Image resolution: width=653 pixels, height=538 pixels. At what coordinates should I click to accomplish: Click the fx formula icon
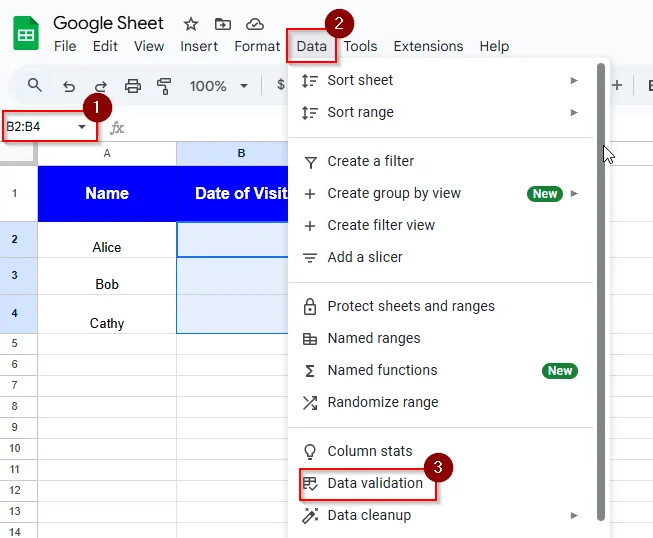(117, 128)
